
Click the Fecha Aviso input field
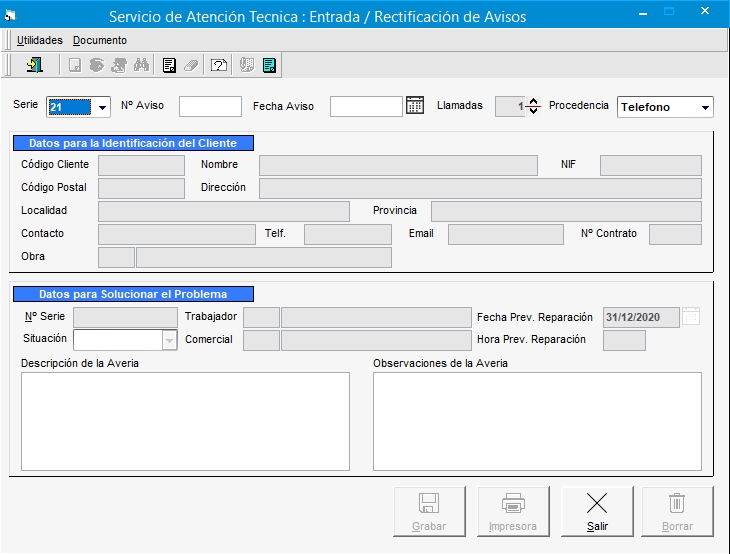pos(366,107)
